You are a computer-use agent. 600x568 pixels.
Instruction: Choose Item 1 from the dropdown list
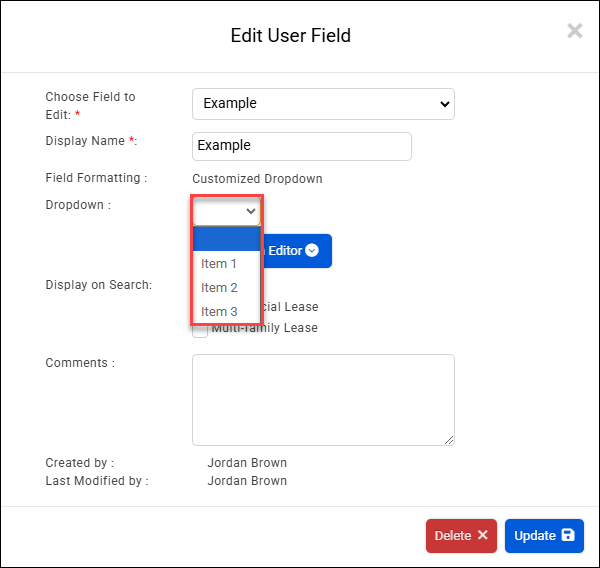227,264
